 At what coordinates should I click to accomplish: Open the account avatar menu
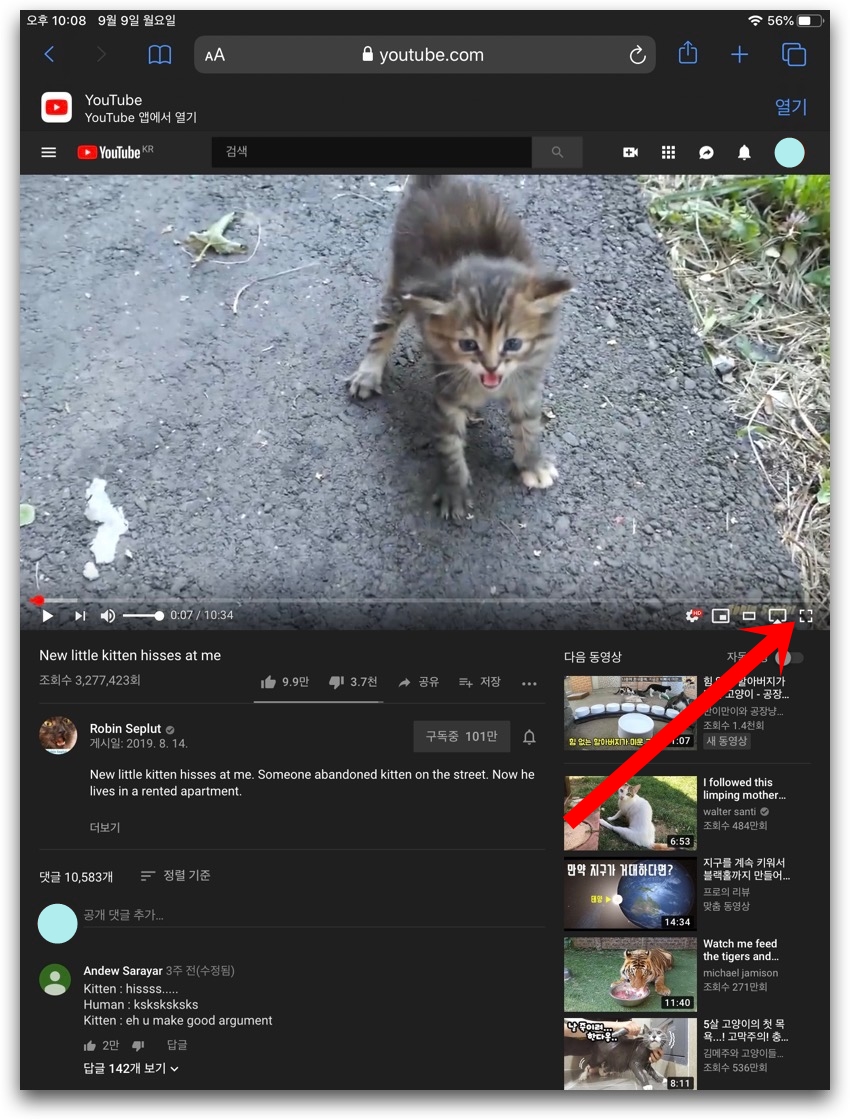(x=789, y=153)
